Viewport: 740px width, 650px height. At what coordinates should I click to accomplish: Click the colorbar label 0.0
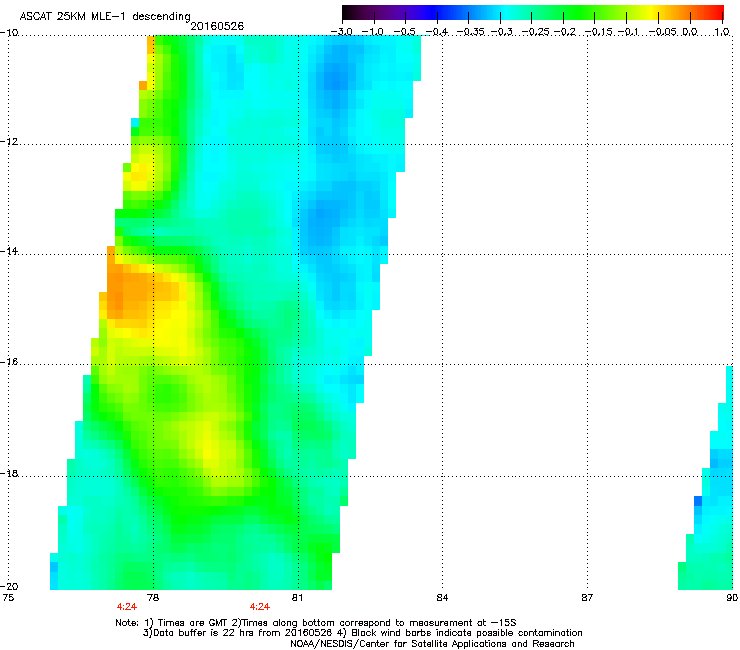(x=690, y=32)
